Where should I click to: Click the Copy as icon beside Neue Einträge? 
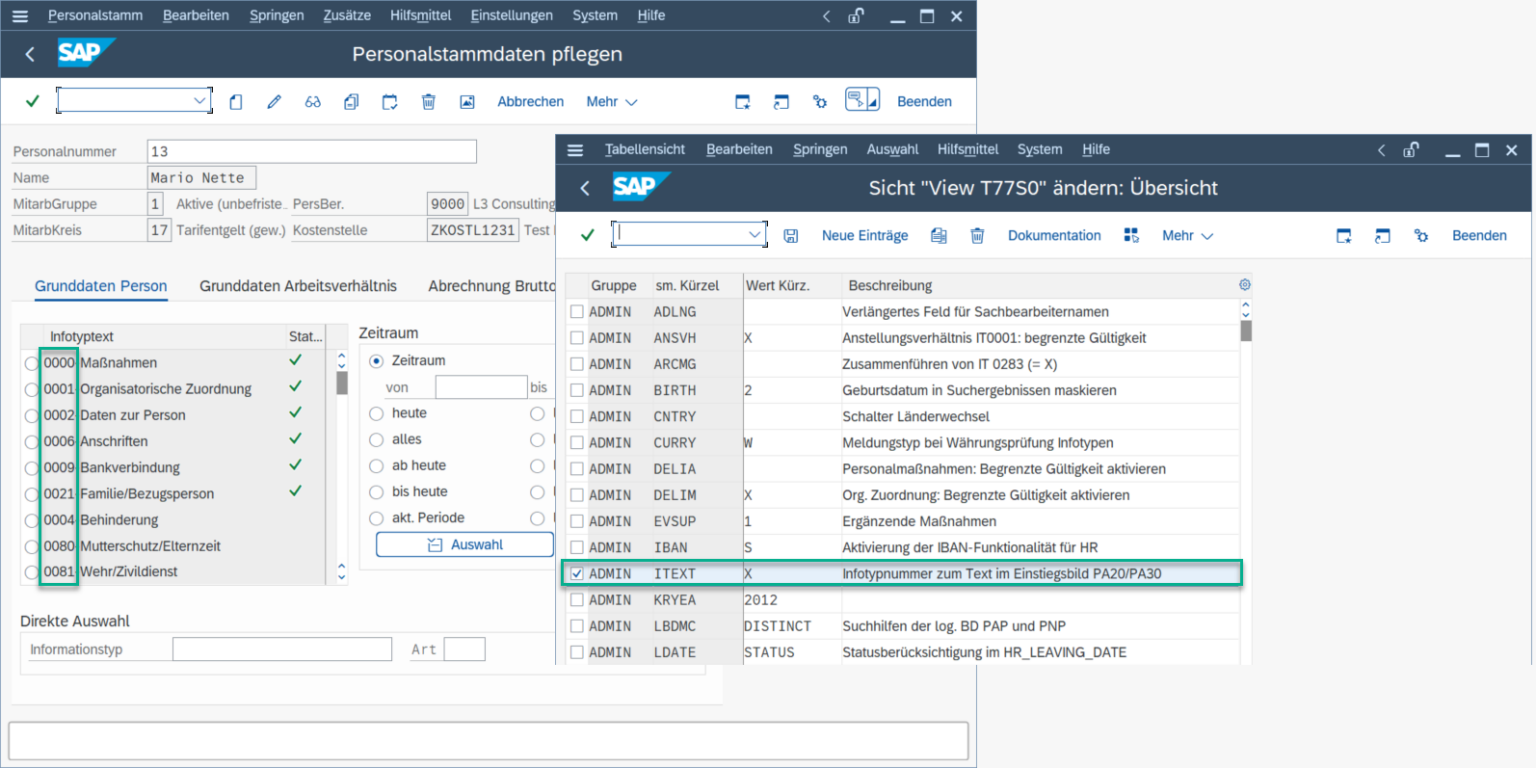(938, 236)
